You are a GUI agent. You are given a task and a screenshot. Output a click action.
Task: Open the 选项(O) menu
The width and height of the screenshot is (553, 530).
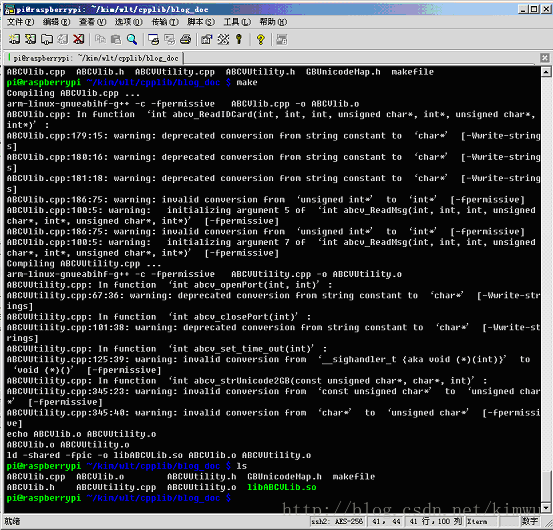point(129,22)
